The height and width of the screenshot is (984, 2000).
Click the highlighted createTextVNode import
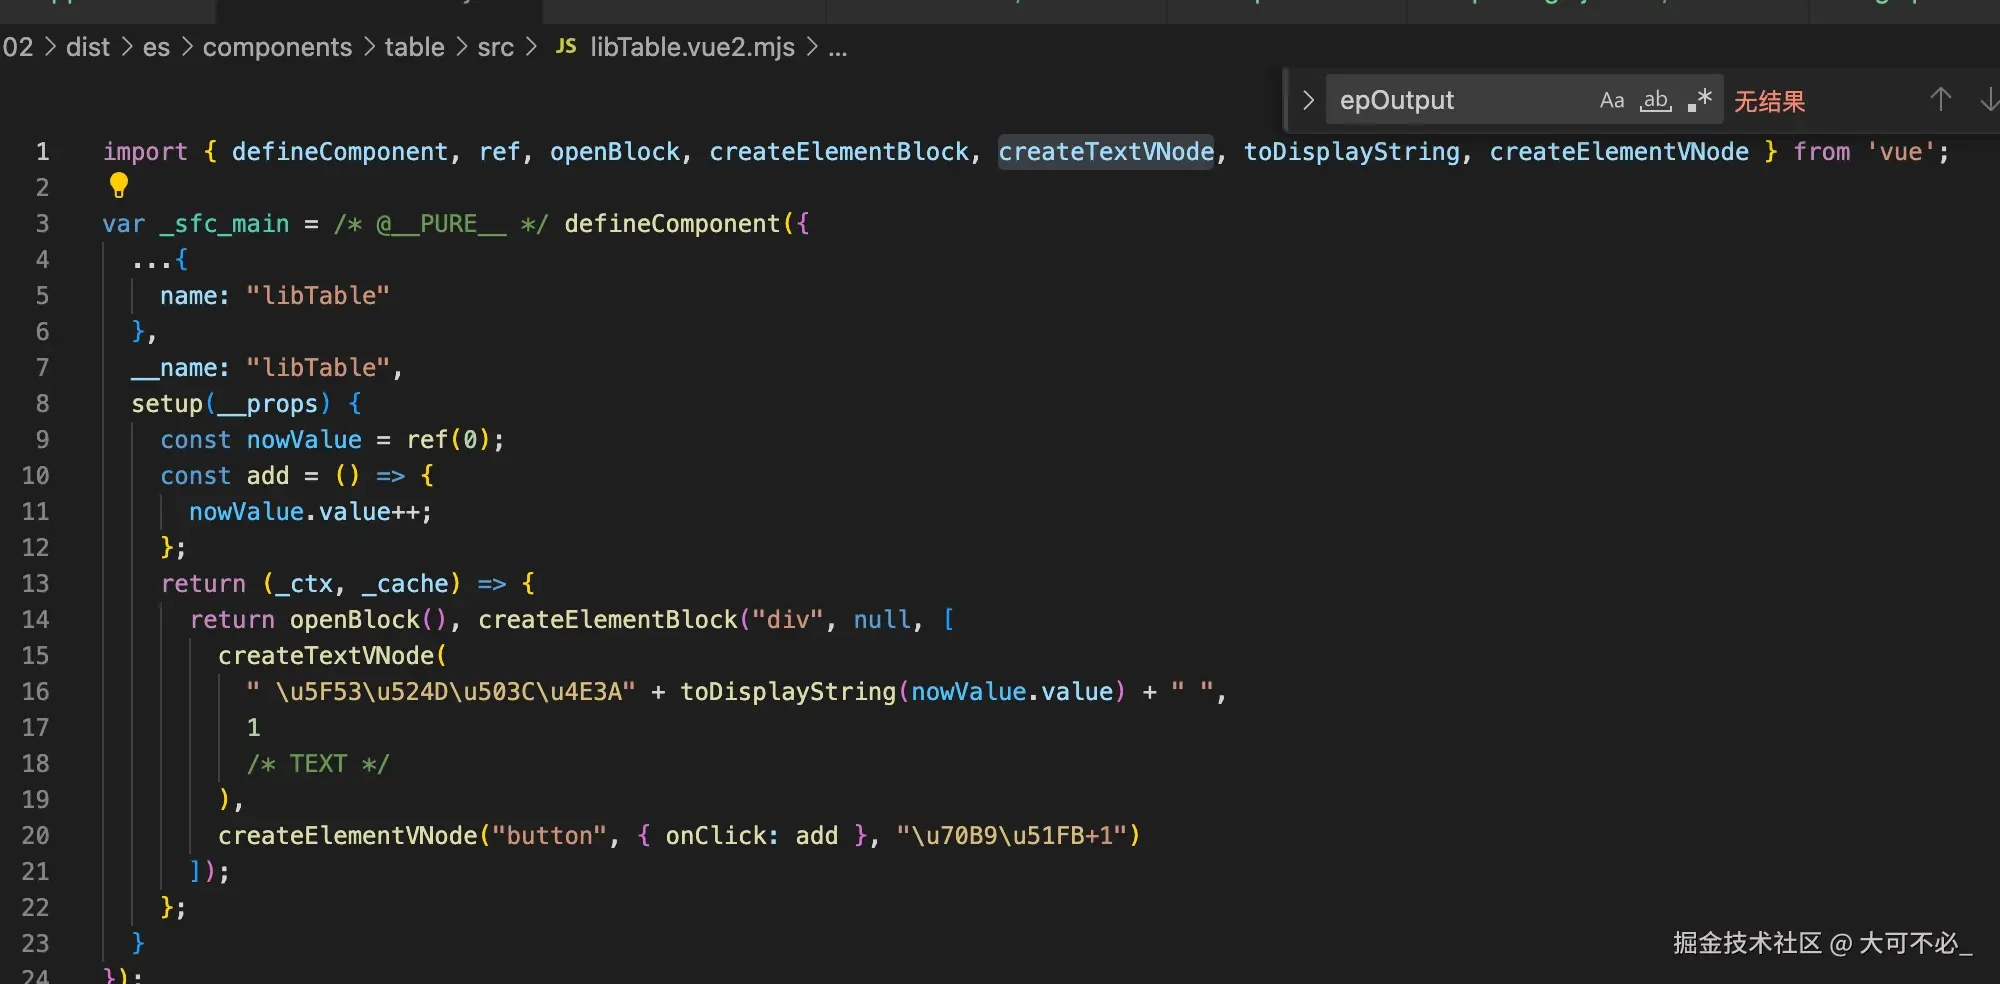(1106, 151)
